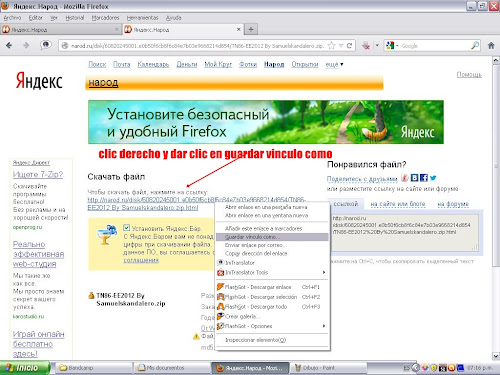
Task: Choose Abrir enlace en una pestaña nueva
Action: [x=272, y=207]
